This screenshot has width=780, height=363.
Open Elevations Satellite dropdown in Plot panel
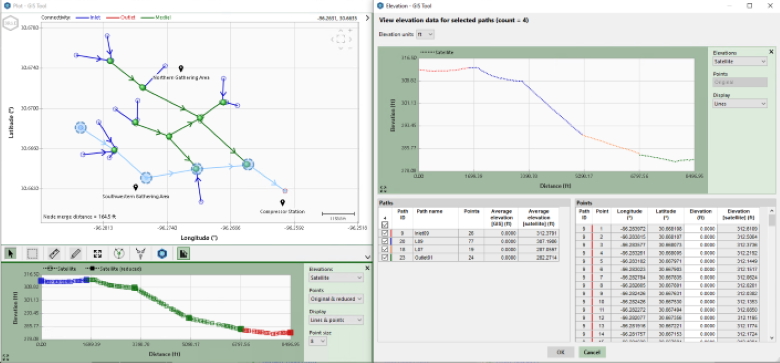(x=336, y=278)
